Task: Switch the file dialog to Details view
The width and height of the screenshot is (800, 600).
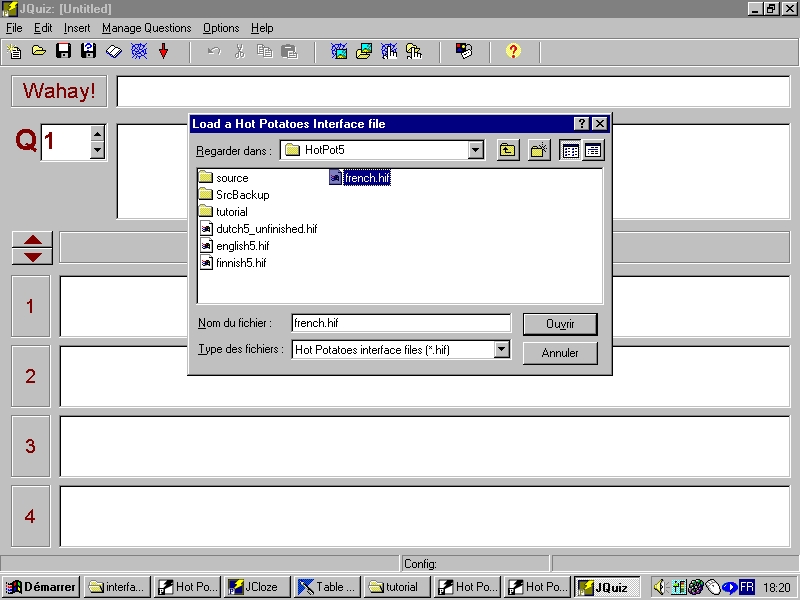Action: (x=593, y=151)
